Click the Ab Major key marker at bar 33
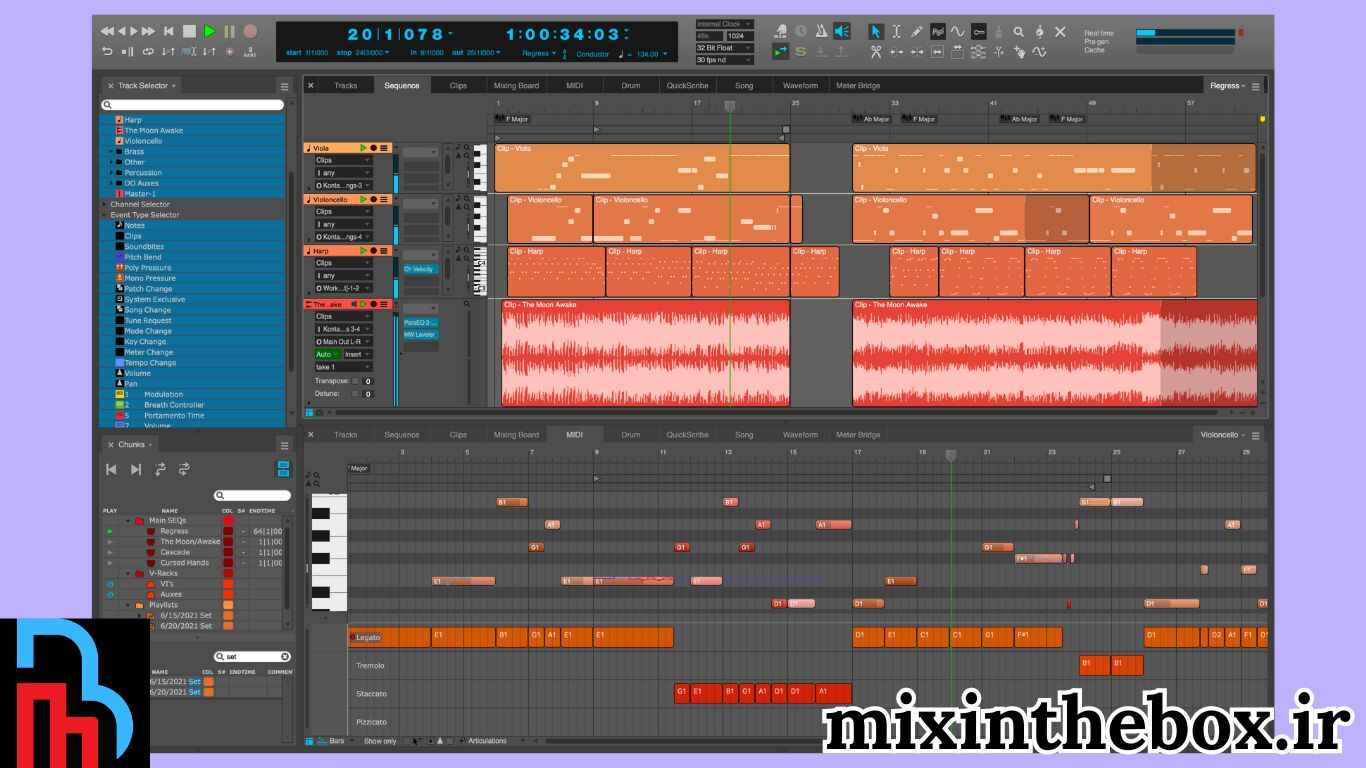 click(871, 119)
